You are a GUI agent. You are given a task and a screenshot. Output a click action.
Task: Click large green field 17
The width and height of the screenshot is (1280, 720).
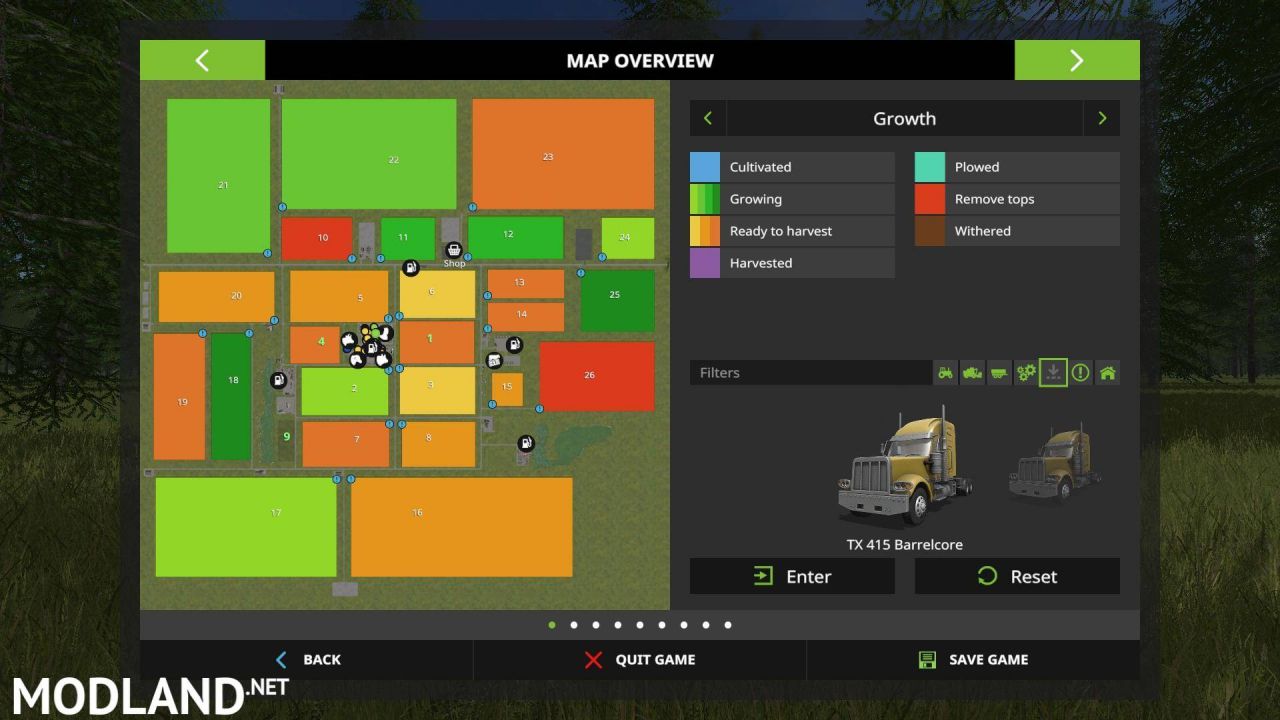[246, 527]
